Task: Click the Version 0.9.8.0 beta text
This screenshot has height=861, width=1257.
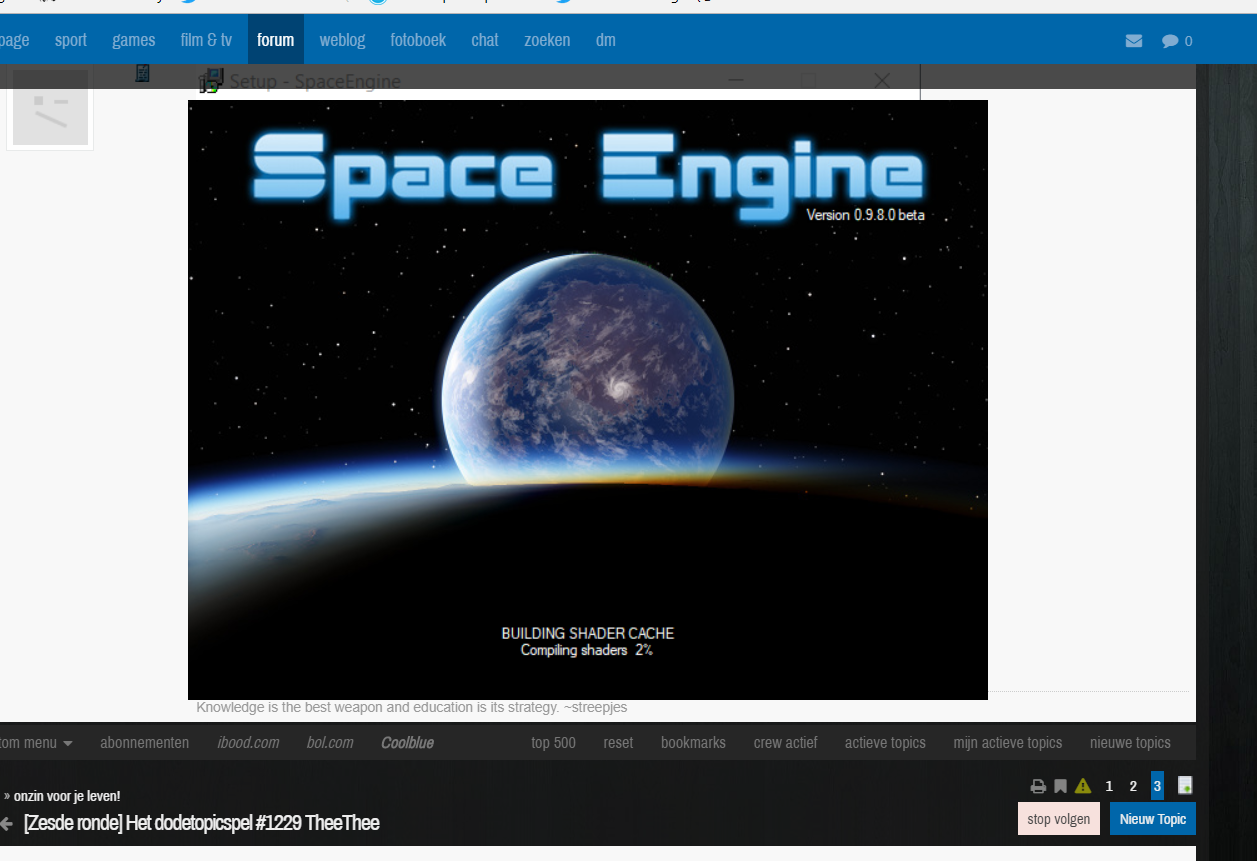Action: 865,215
